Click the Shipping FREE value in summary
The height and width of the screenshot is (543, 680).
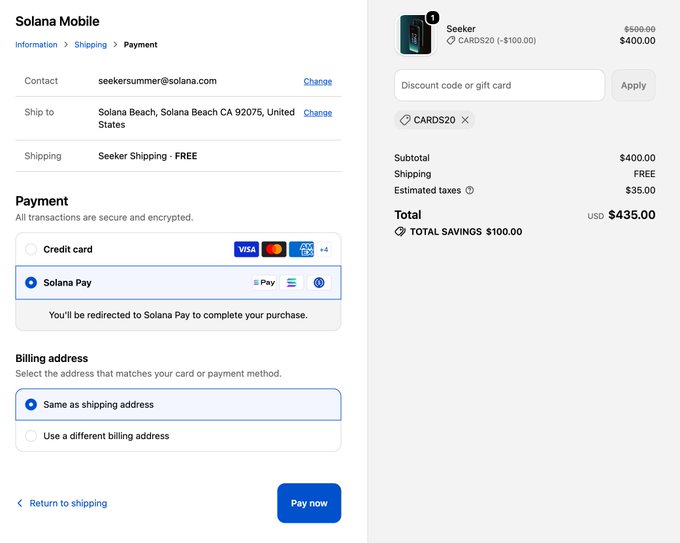tap(644, 174)
